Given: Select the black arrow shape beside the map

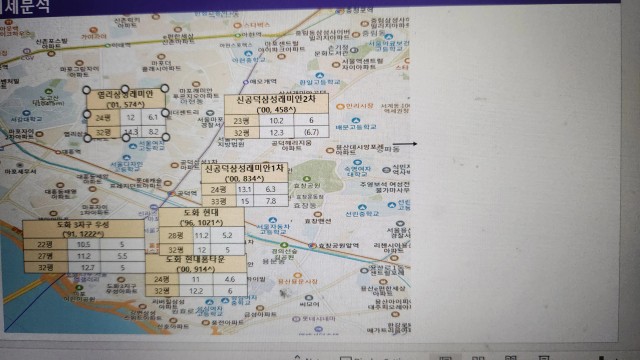Looking at the screenshot, I should coord(405,144).
